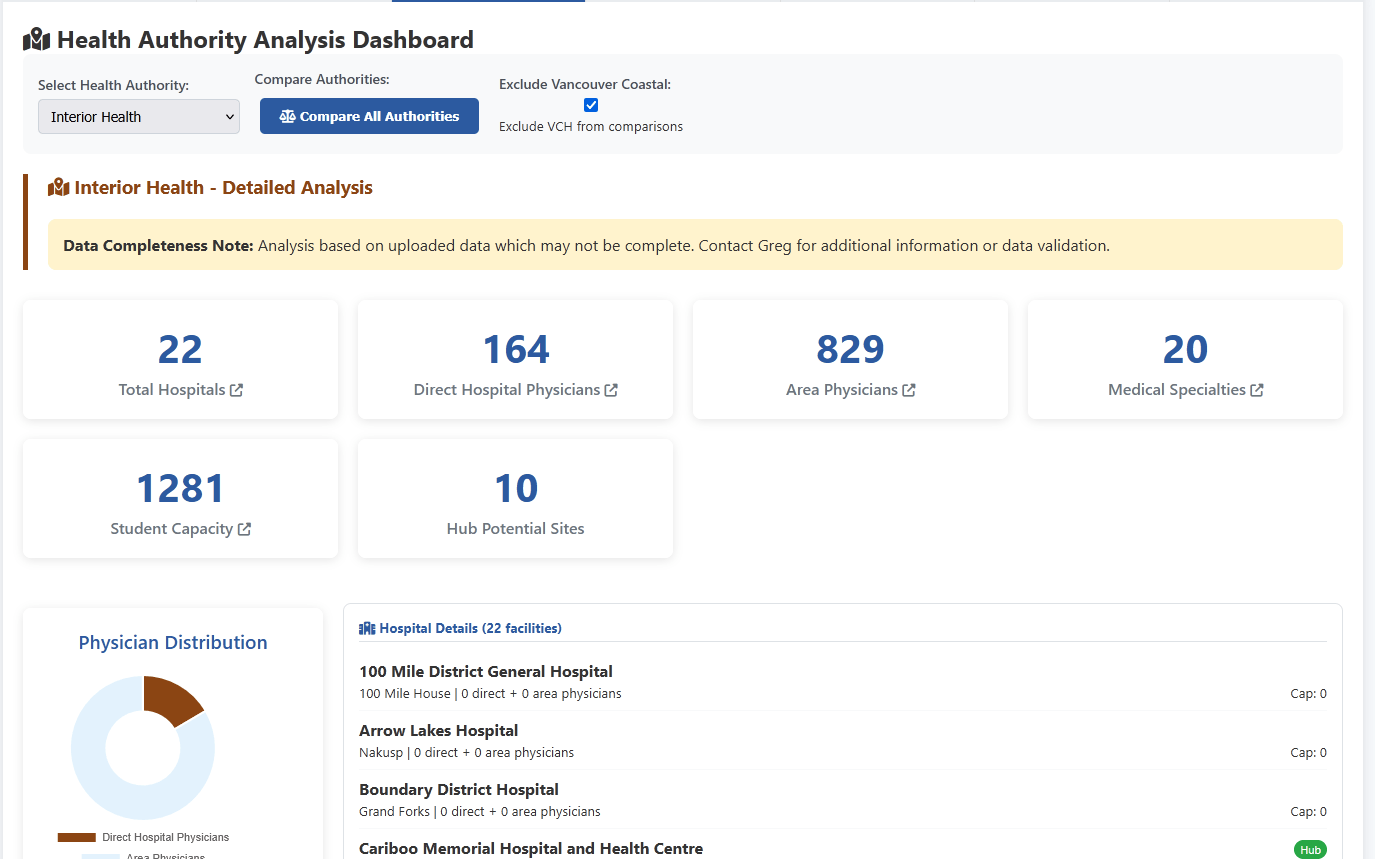Click map icon in Interior Health analysis heading
This screenshot has height=859, width=1375.
58,188
